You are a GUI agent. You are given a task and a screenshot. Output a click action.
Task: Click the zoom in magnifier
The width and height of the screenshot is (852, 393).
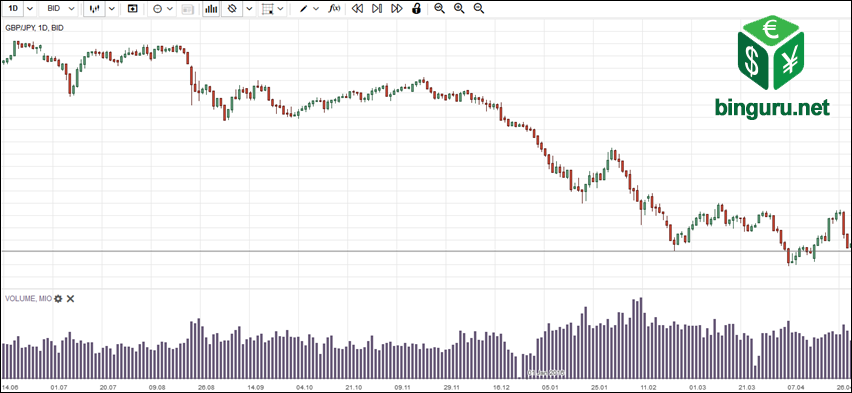pos(459,9)
